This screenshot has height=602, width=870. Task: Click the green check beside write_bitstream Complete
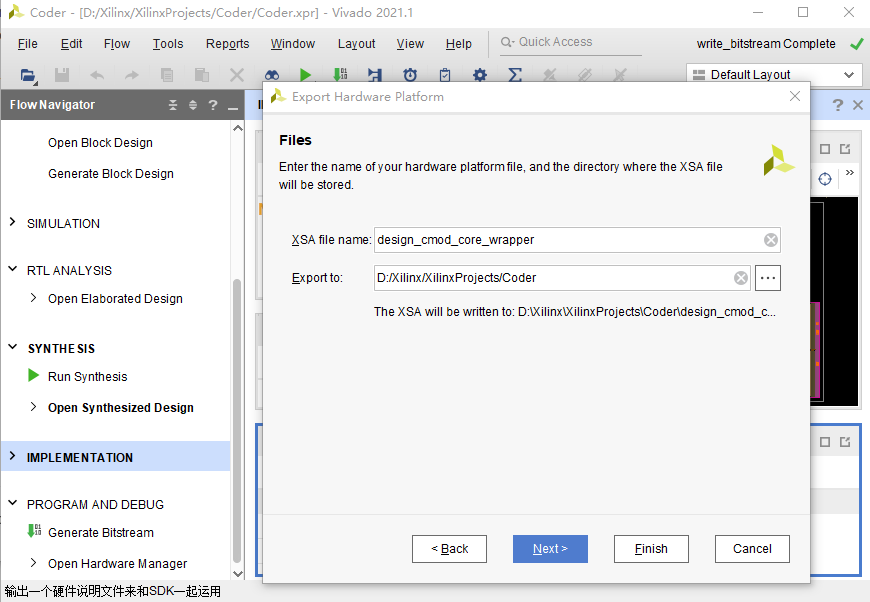(x=857, y=44)
